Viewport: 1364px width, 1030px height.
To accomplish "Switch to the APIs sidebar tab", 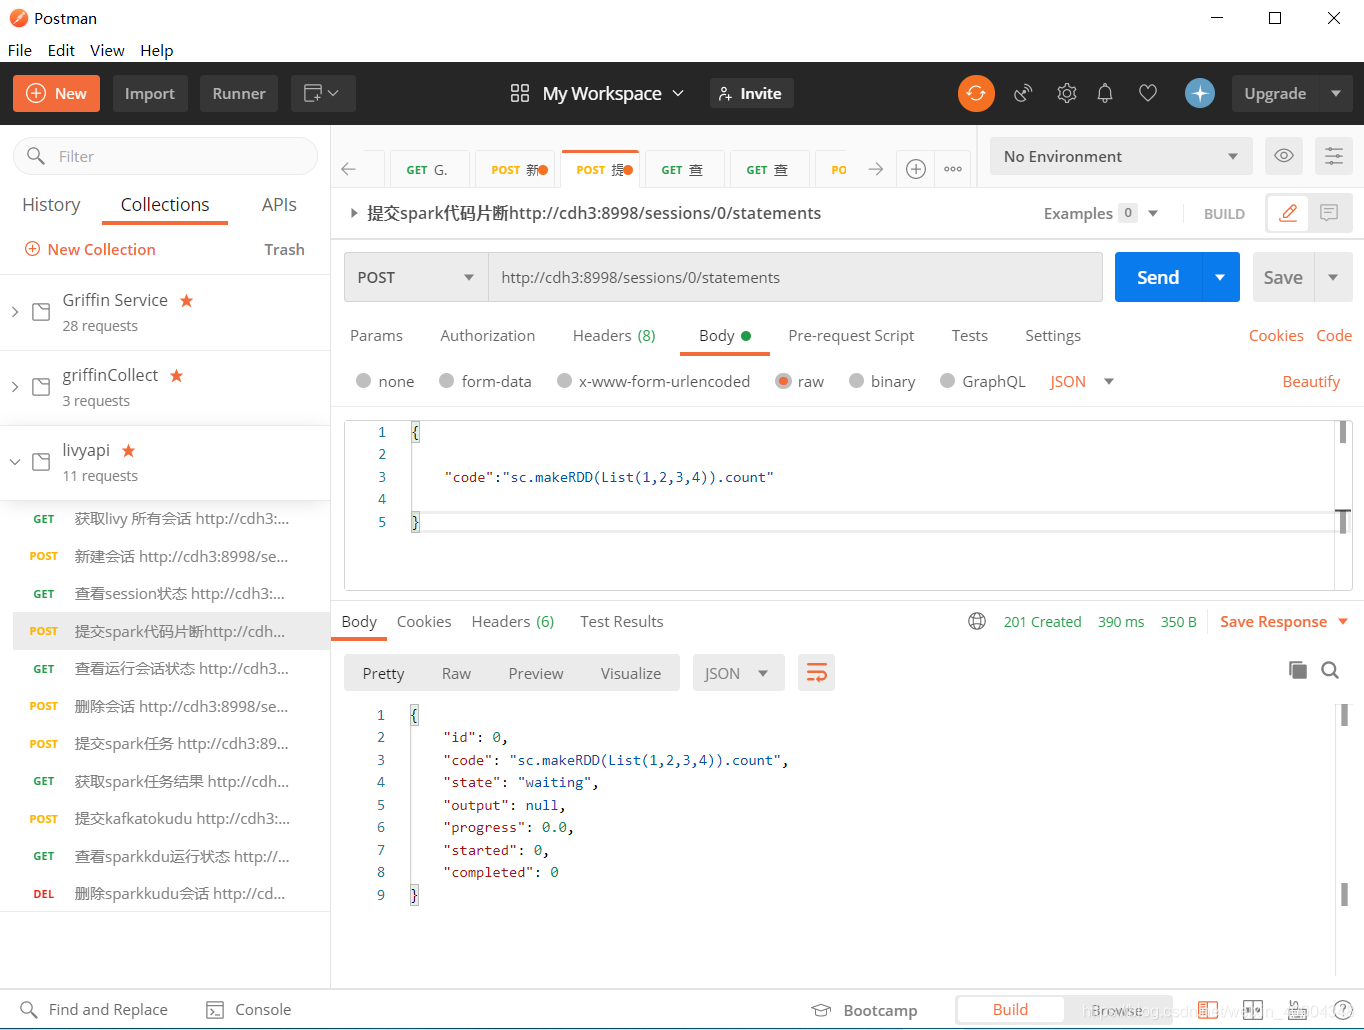I will pos(279,204).
